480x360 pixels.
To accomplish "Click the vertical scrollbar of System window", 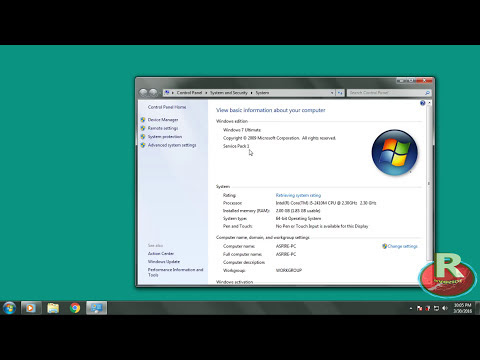I will tap(429, 182).
